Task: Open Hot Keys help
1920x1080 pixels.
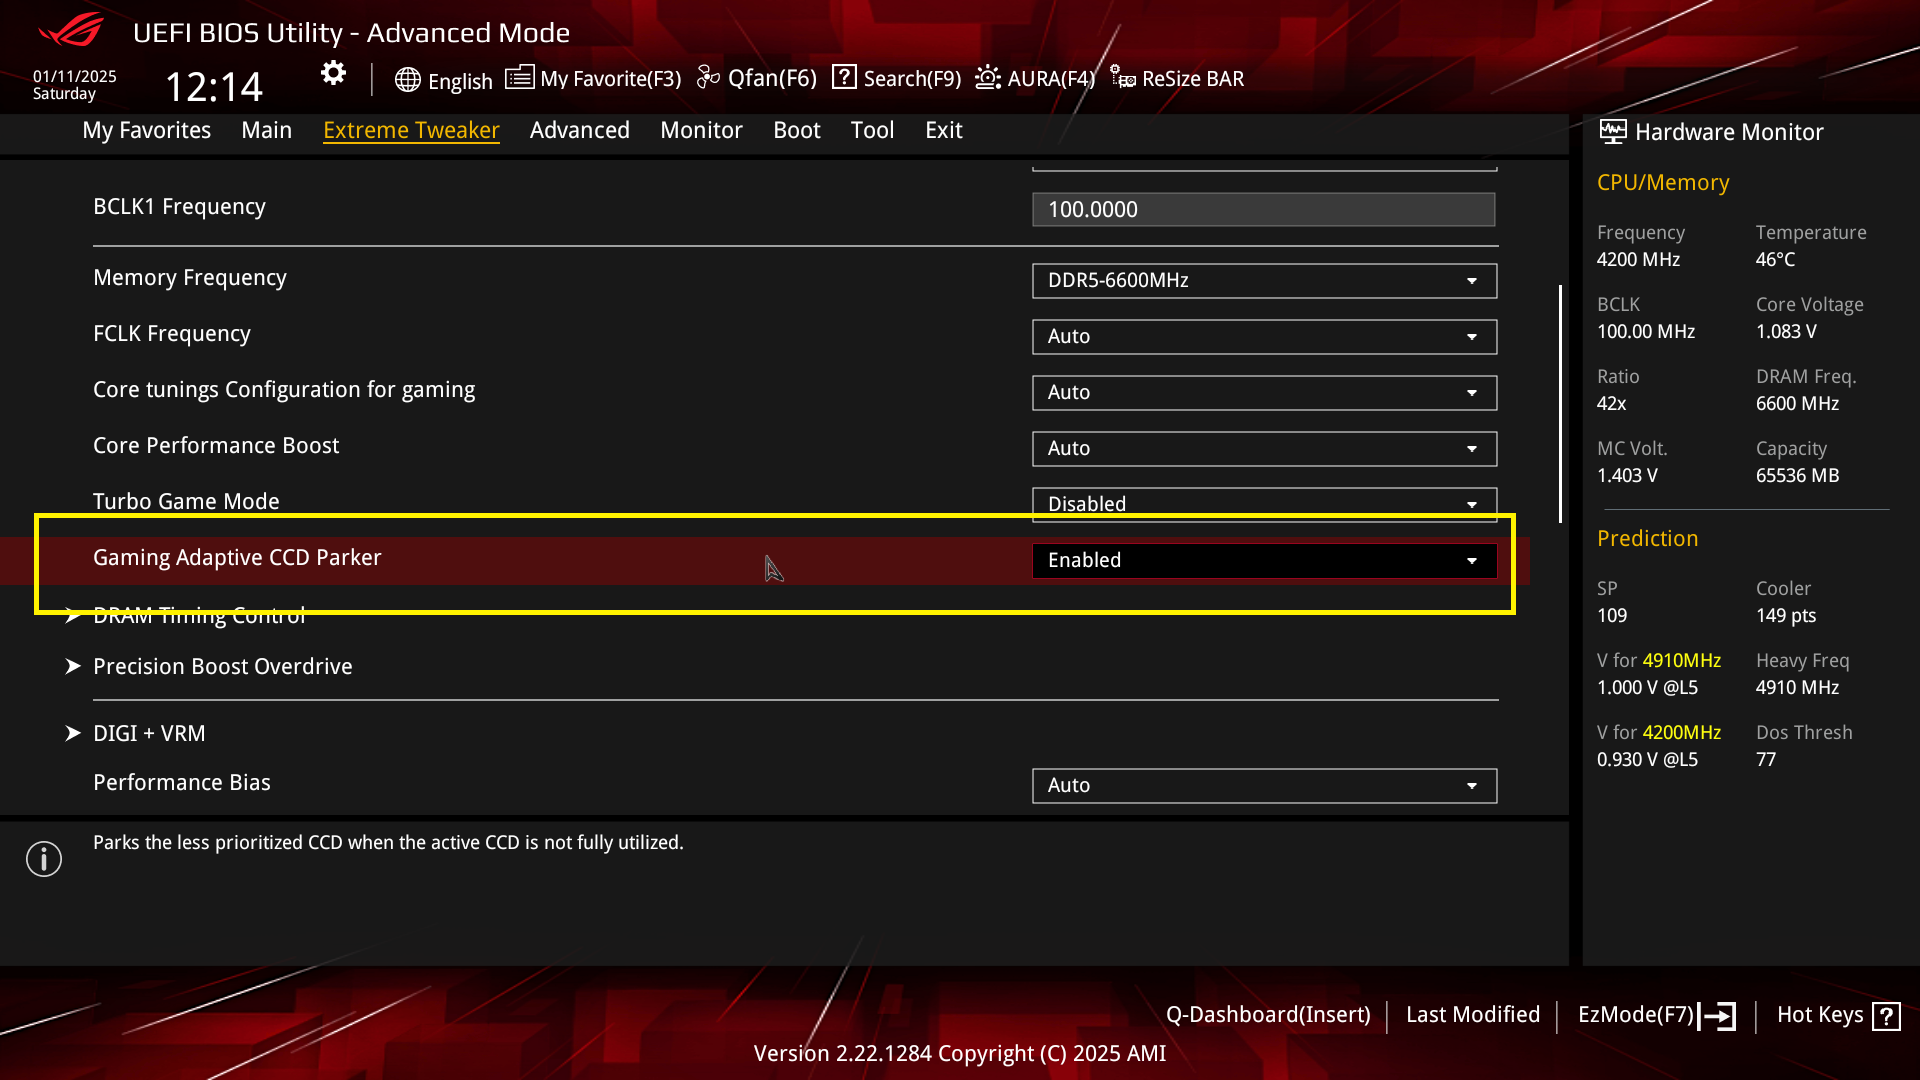Action: (x=1838, y=1015)
